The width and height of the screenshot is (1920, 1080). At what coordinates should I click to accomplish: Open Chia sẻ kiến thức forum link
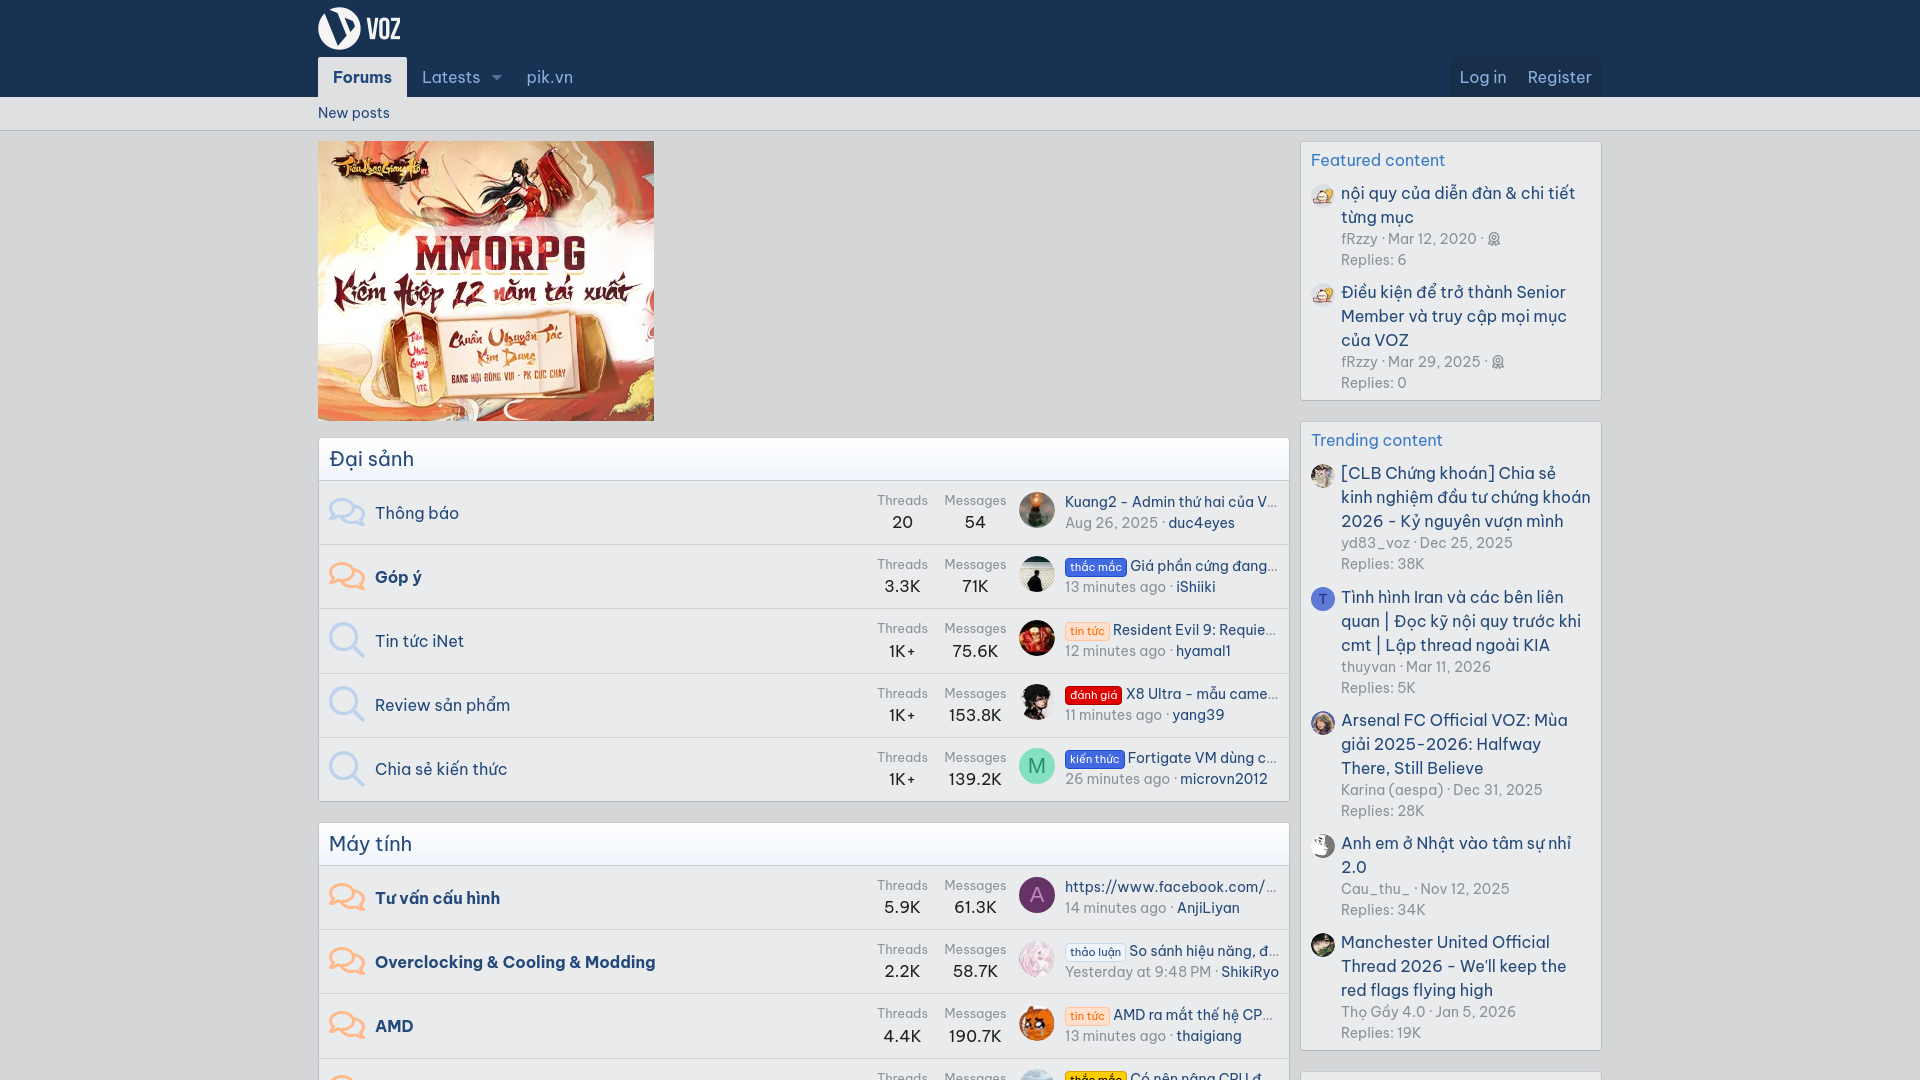[441, 769]
